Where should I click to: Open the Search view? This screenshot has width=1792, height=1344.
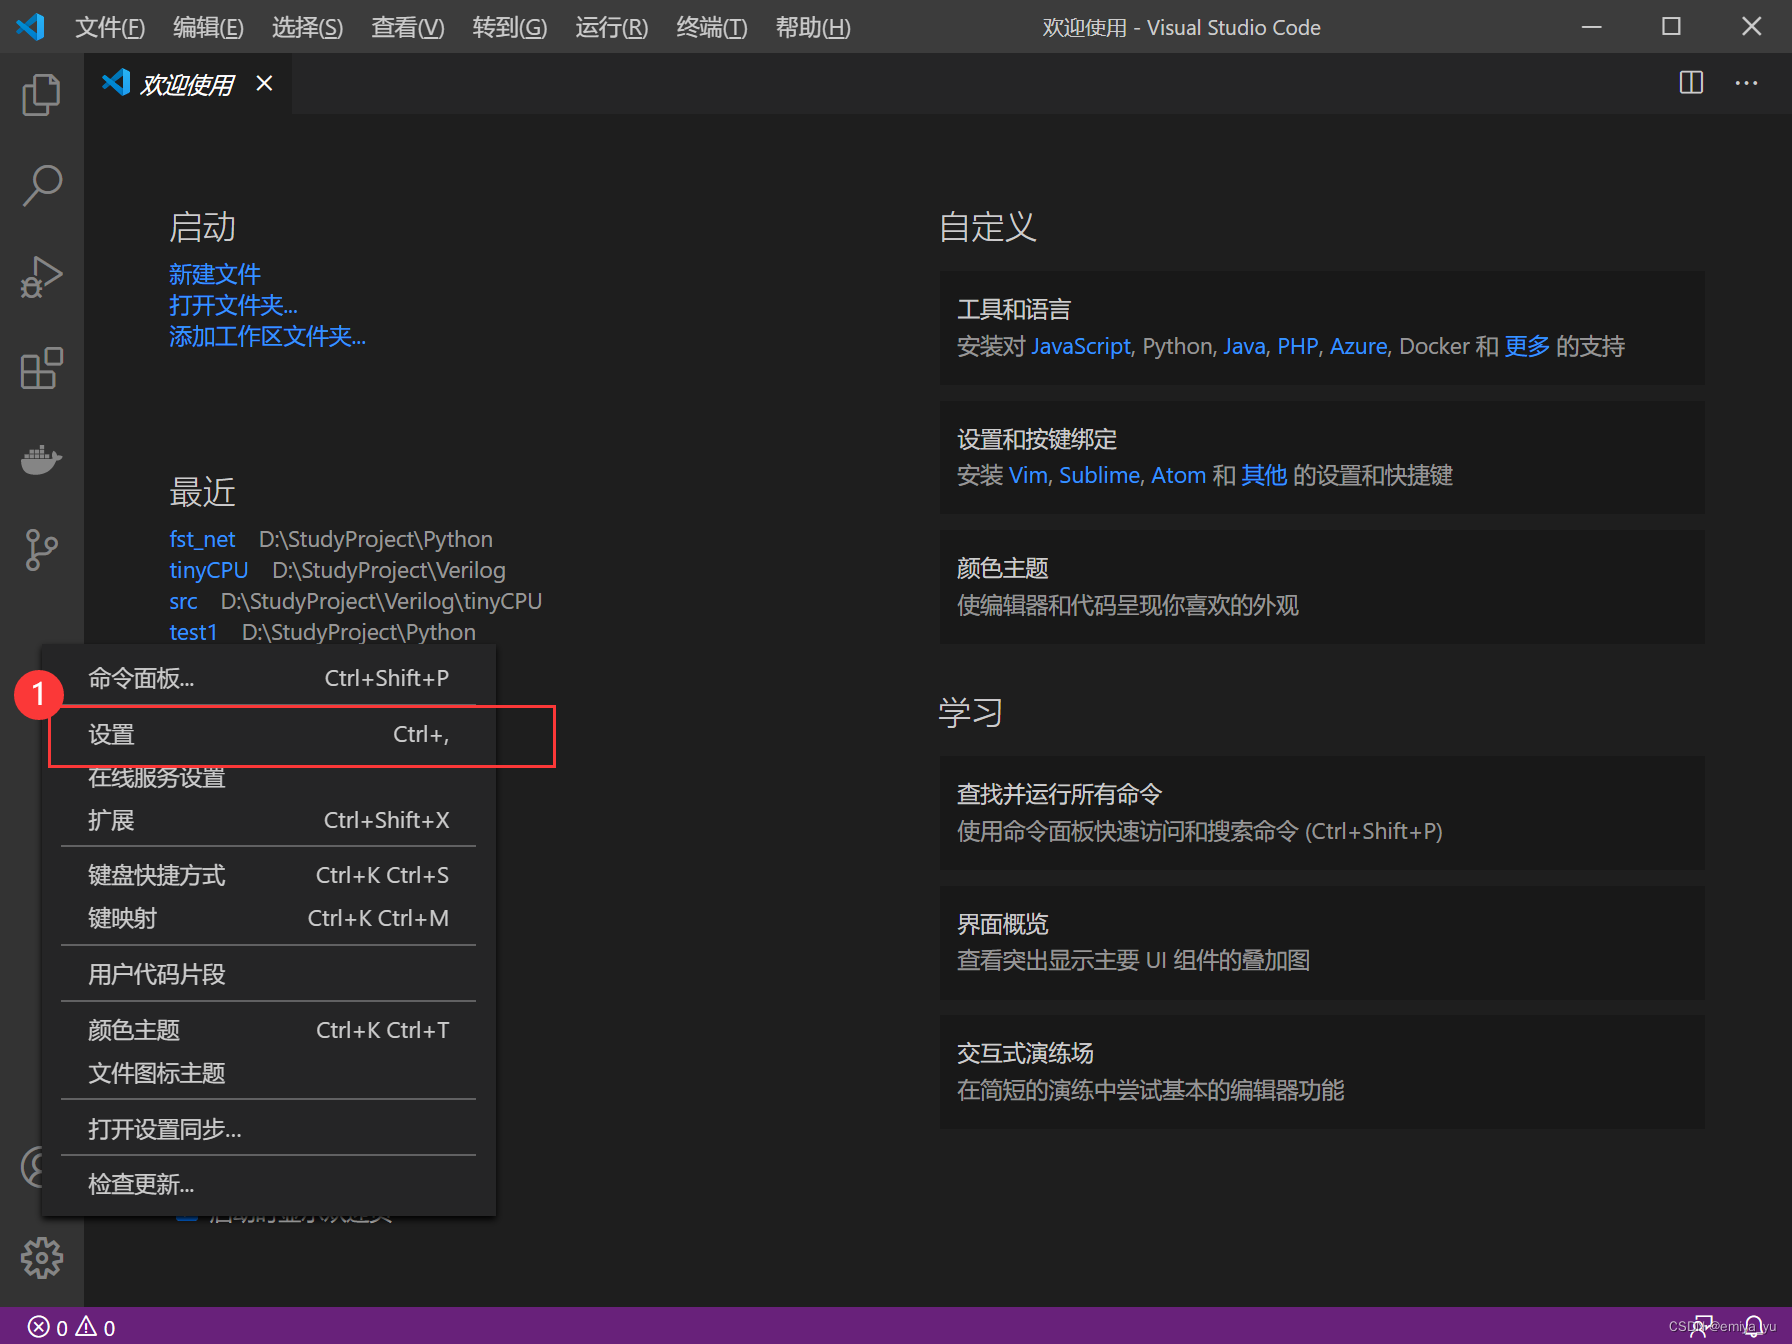pos(41,185)
